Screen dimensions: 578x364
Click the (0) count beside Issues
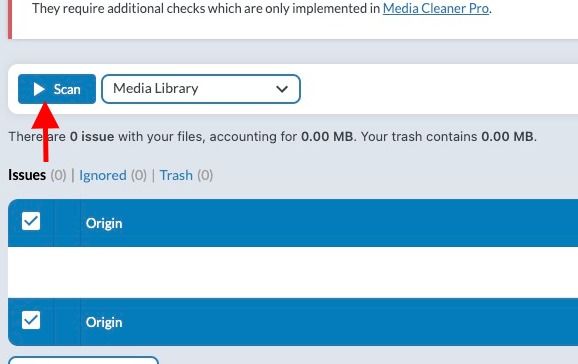58,175
